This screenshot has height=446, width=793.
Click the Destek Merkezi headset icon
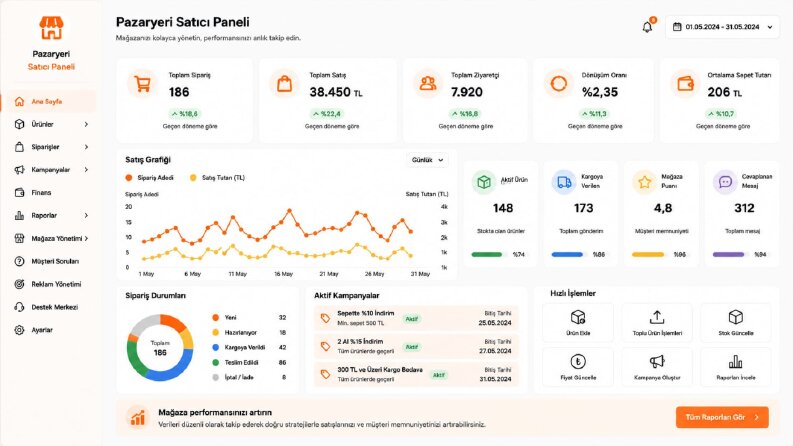(19, 307)
